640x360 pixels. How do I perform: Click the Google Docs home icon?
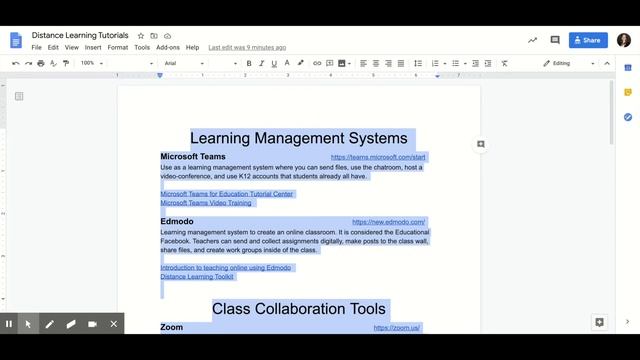[x=16, y=40]
